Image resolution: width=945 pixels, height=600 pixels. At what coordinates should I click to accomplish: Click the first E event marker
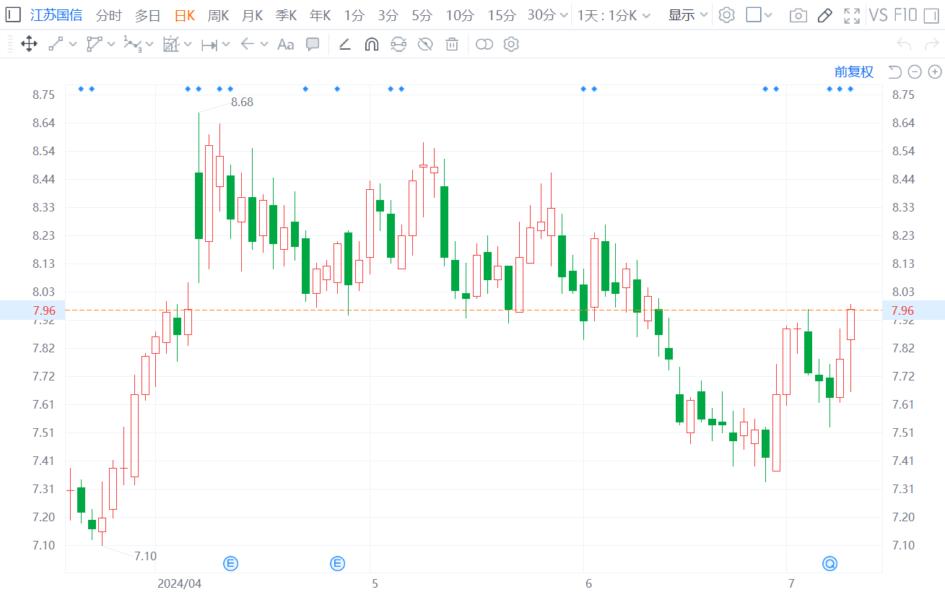(x=231, y=564)
